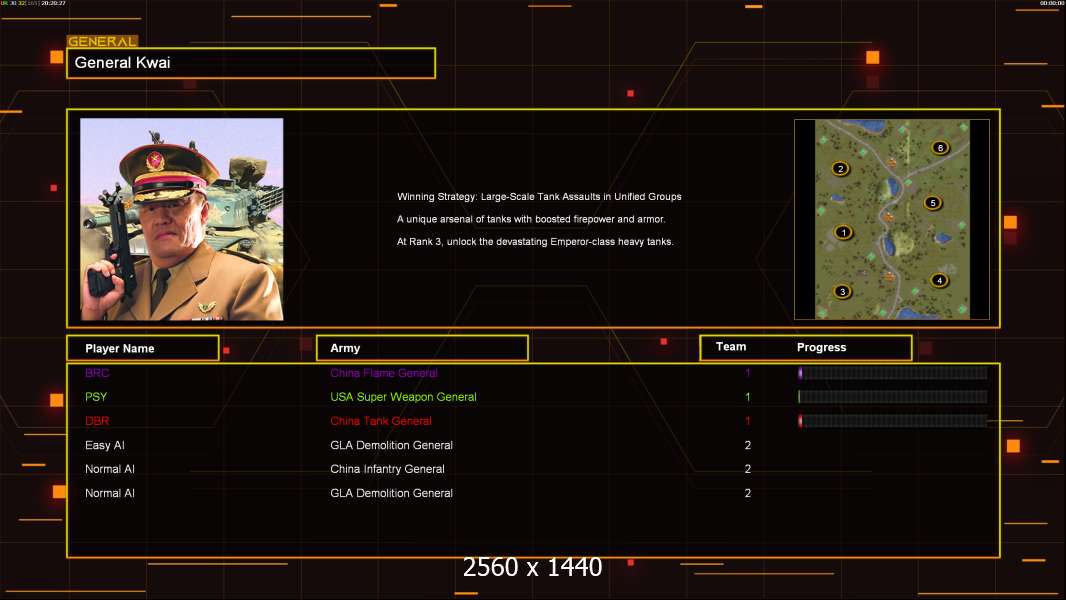Viewport: 1066px width, 600px height.
Task: Click start position marker 3 on minimap
Action: [x=842, y=292]
